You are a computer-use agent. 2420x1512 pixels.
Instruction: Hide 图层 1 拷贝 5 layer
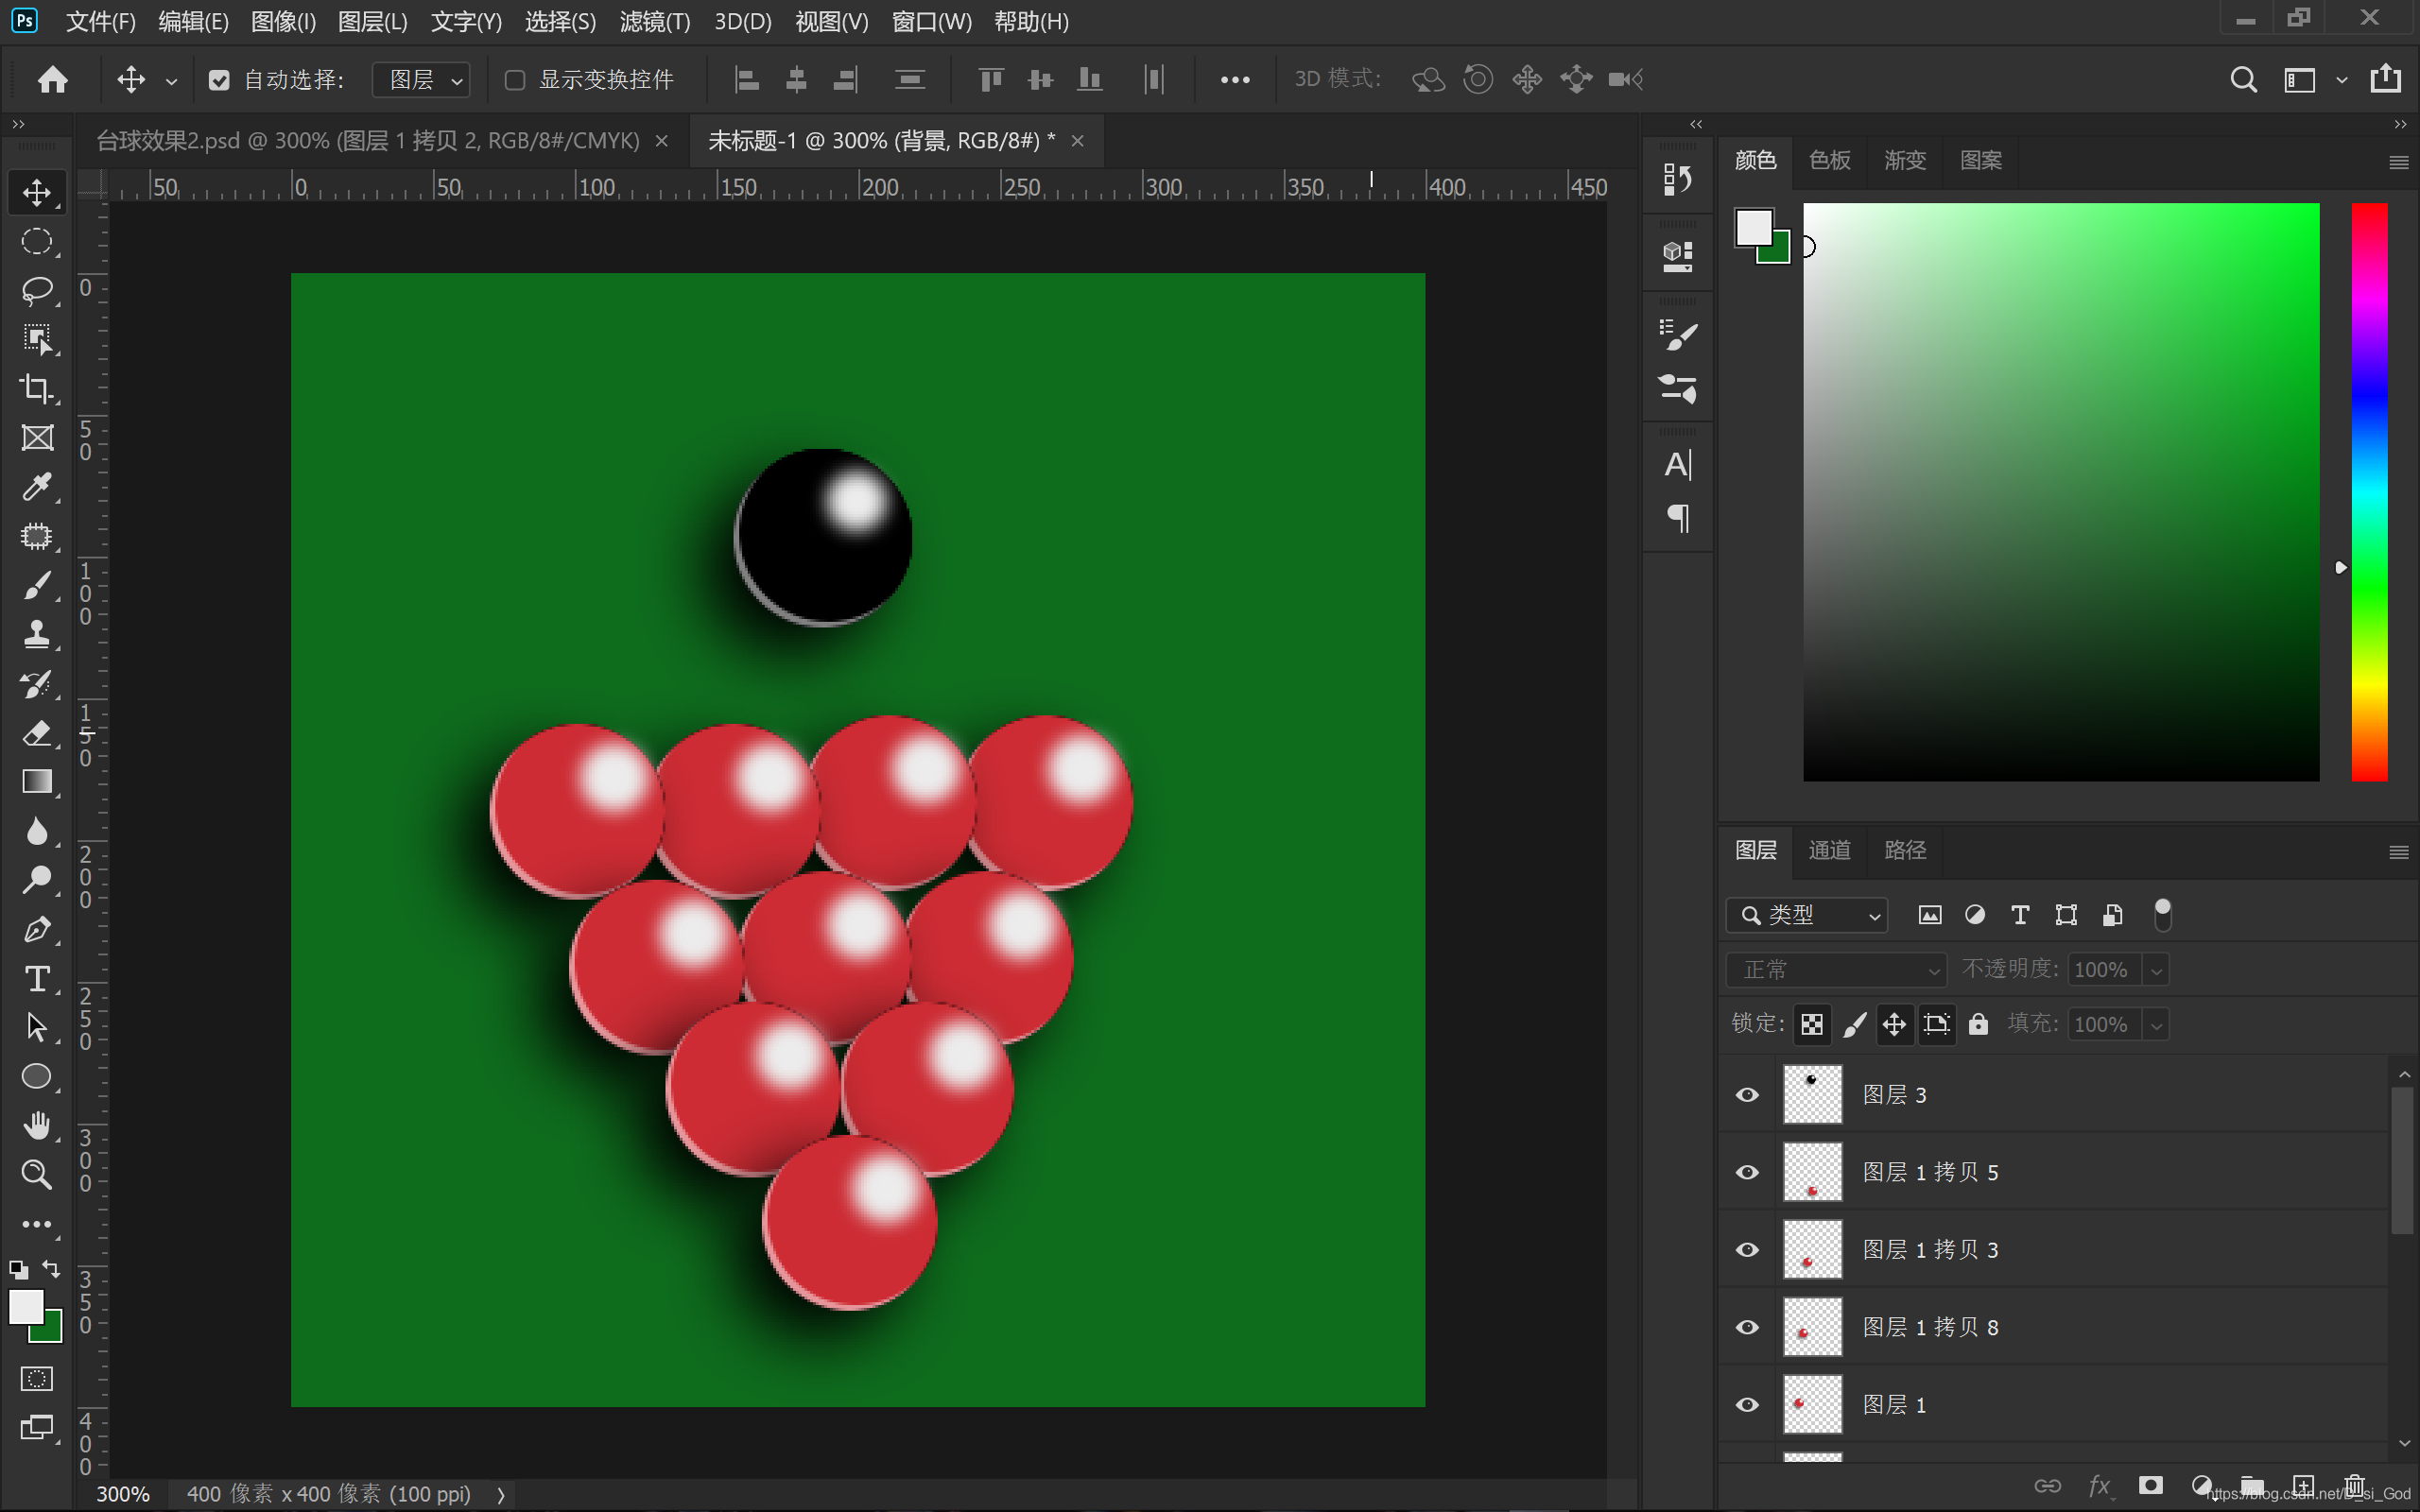pos(1747,1172)
